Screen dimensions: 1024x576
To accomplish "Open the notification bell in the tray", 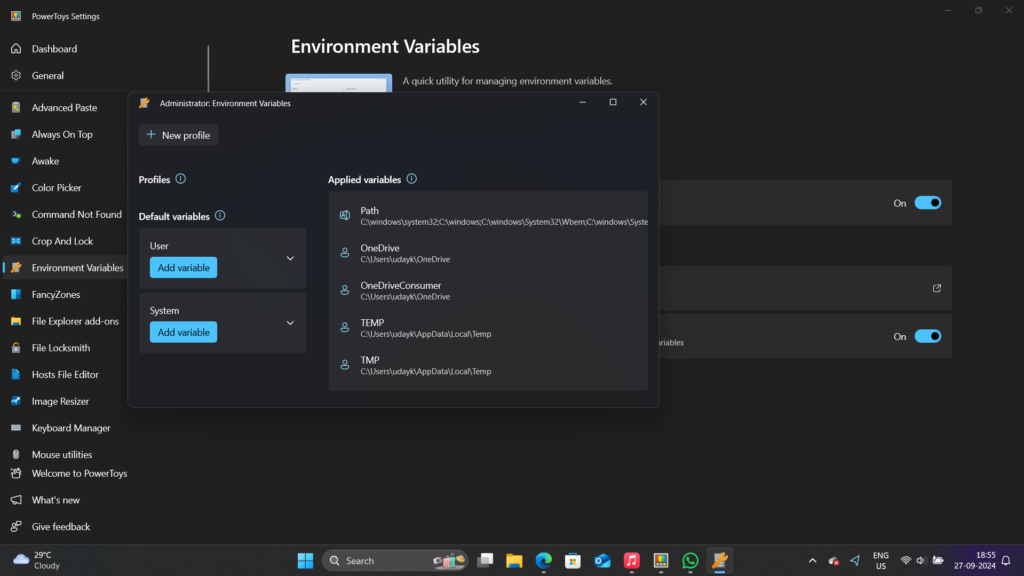I will [x=1006, y=560].
